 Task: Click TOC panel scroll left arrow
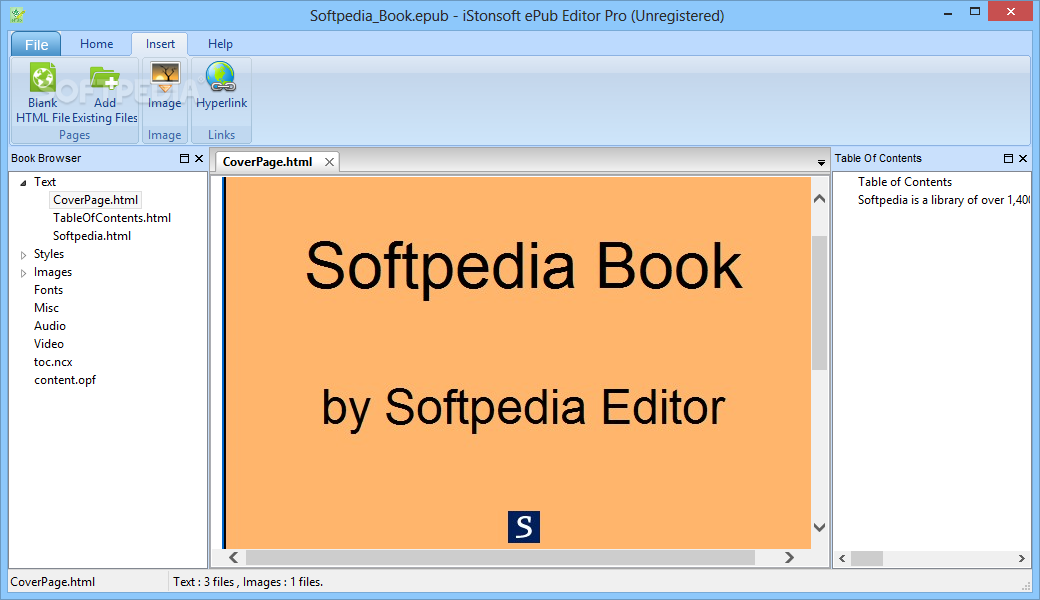pos(842,559)
